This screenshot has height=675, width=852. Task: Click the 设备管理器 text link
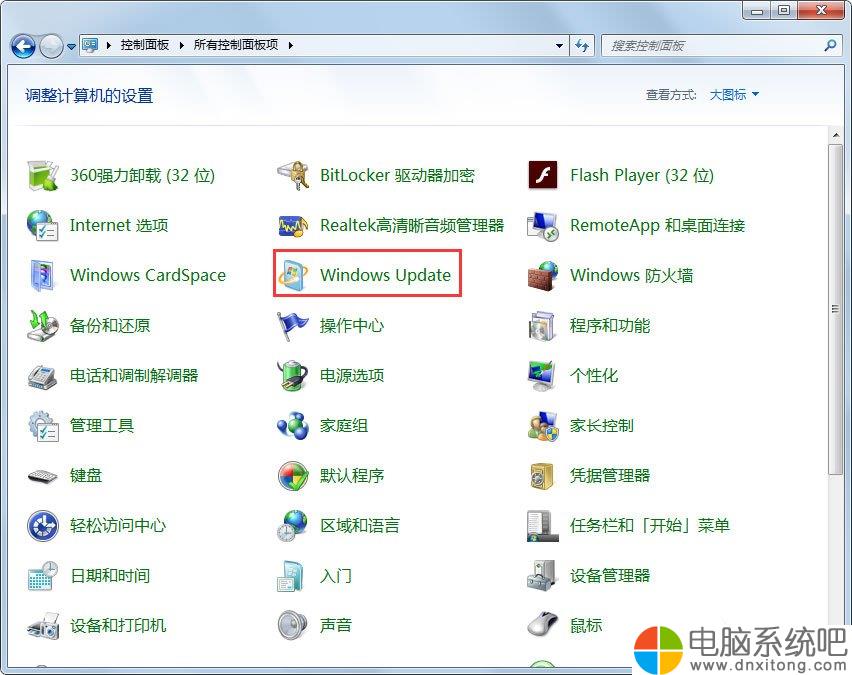click(x=610, y=576)
